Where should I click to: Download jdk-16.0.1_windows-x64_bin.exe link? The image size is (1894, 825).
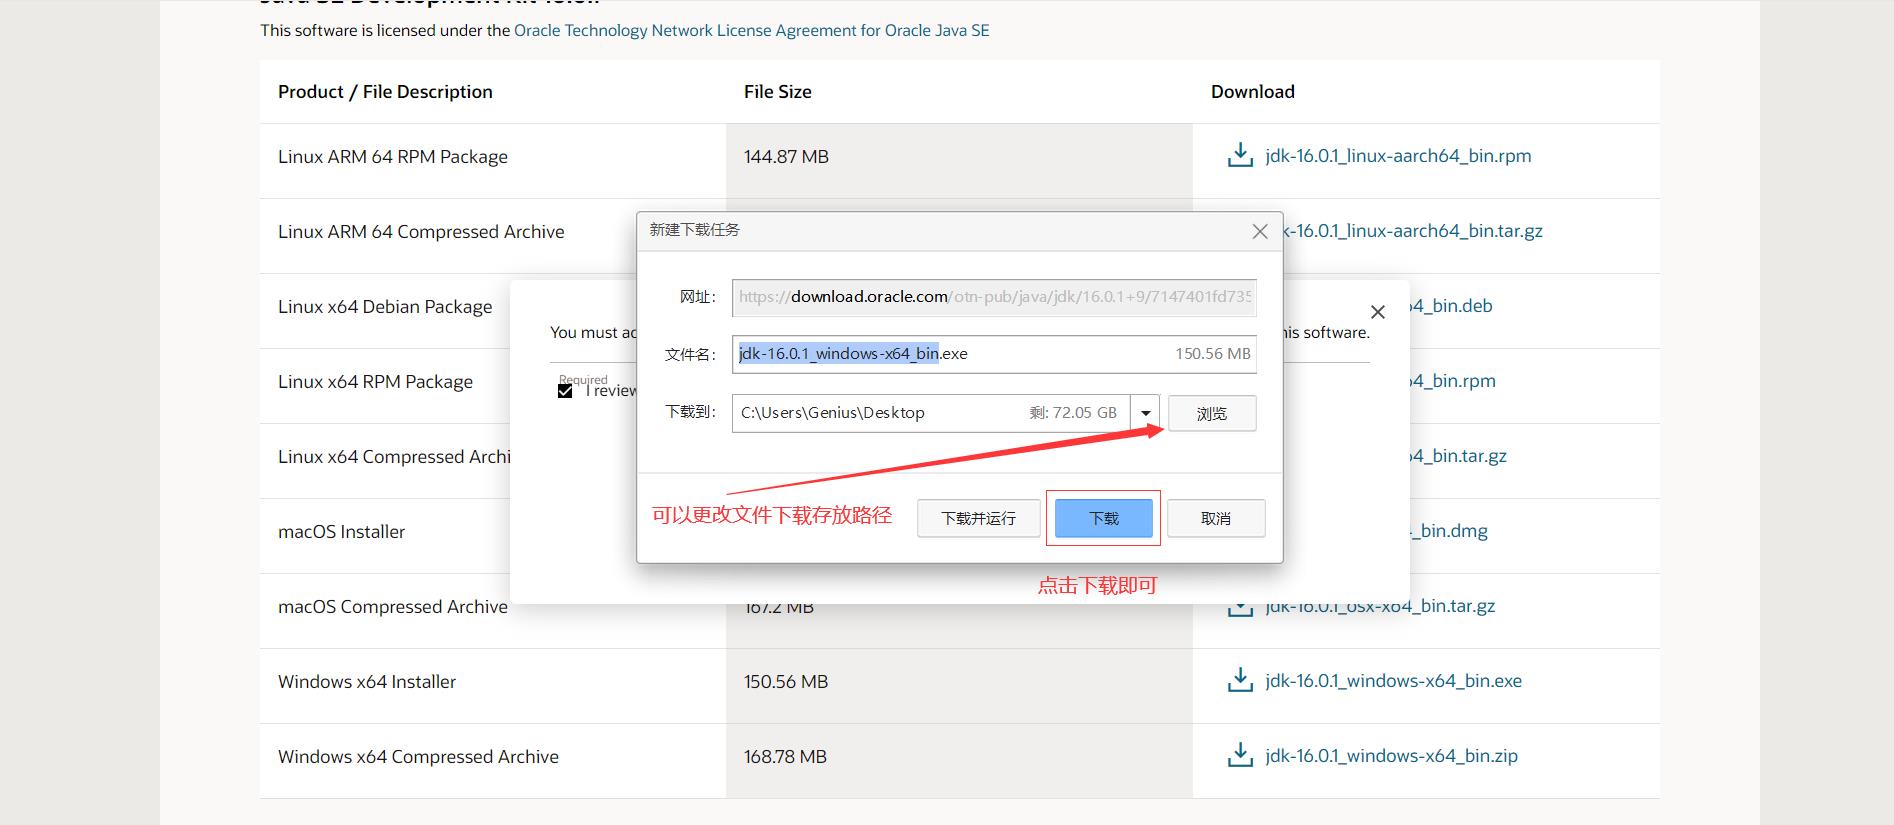click(1393, 680)
